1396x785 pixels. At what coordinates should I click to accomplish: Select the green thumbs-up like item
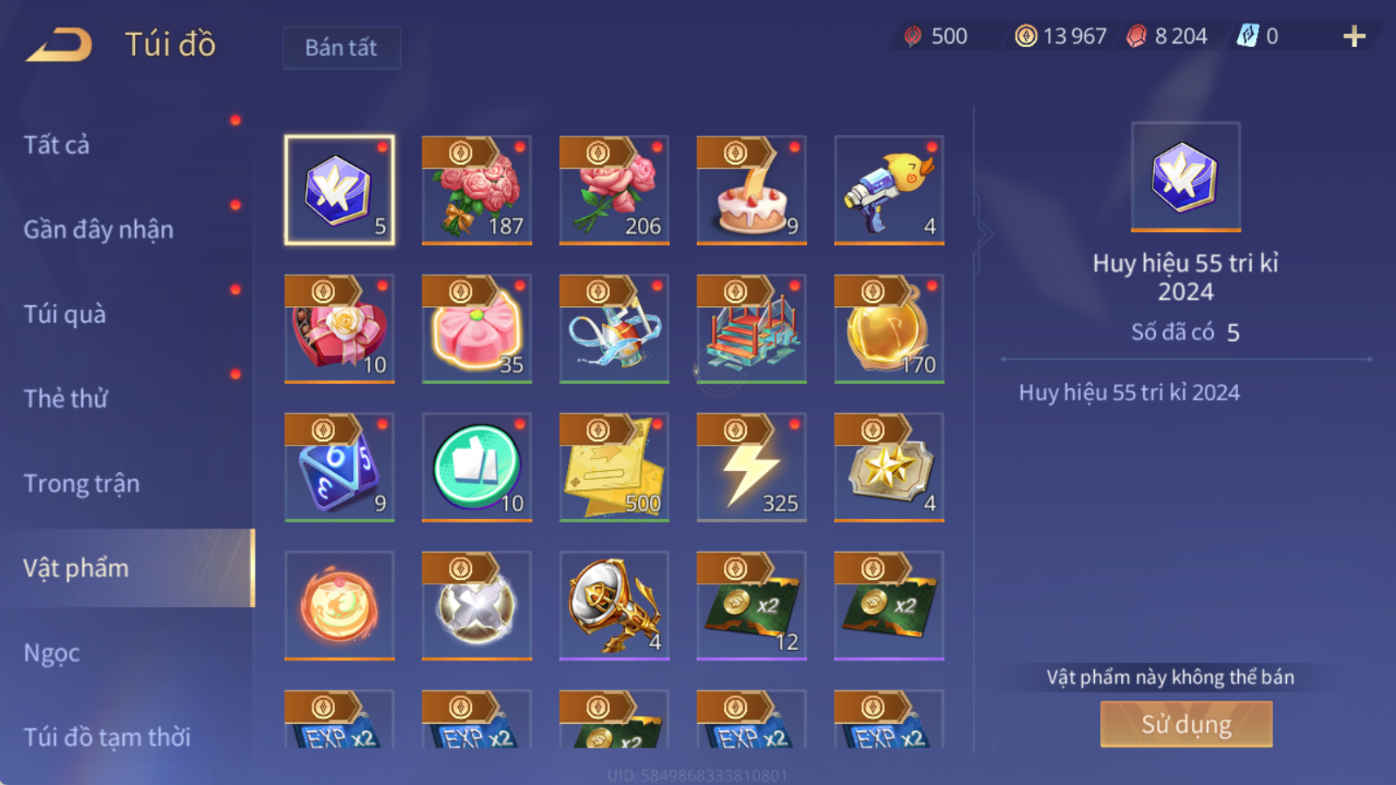(477, 467)
